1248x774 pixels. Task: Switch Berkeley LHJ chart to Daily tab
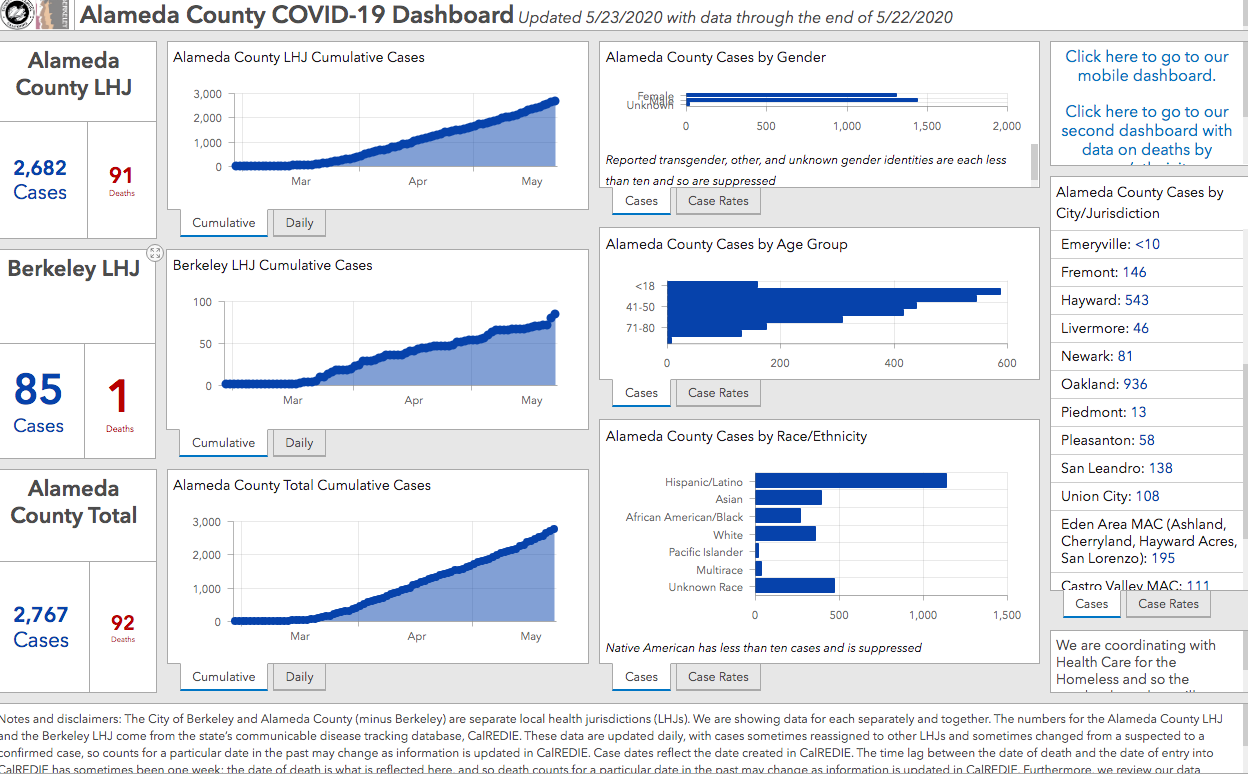(x=299, y=443)
